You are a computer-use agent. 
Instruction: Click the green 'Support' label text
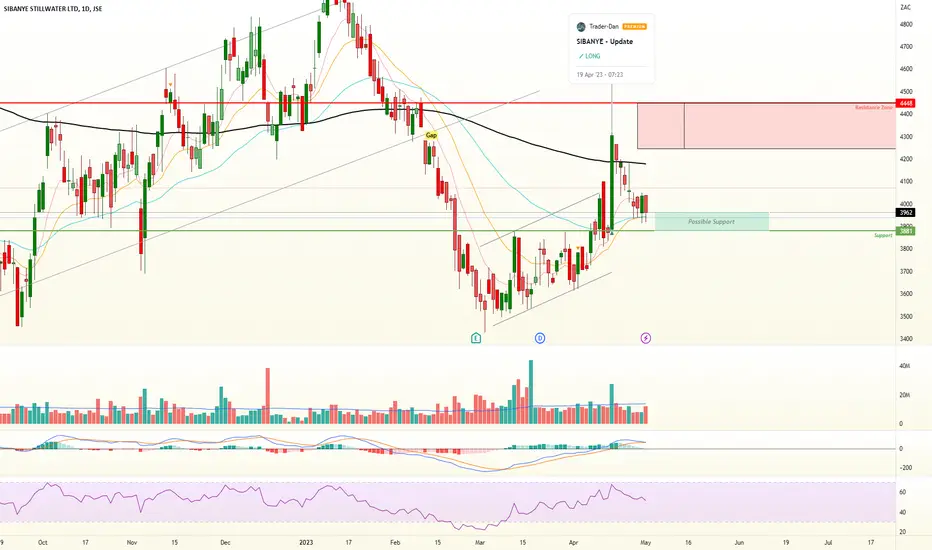883,235
